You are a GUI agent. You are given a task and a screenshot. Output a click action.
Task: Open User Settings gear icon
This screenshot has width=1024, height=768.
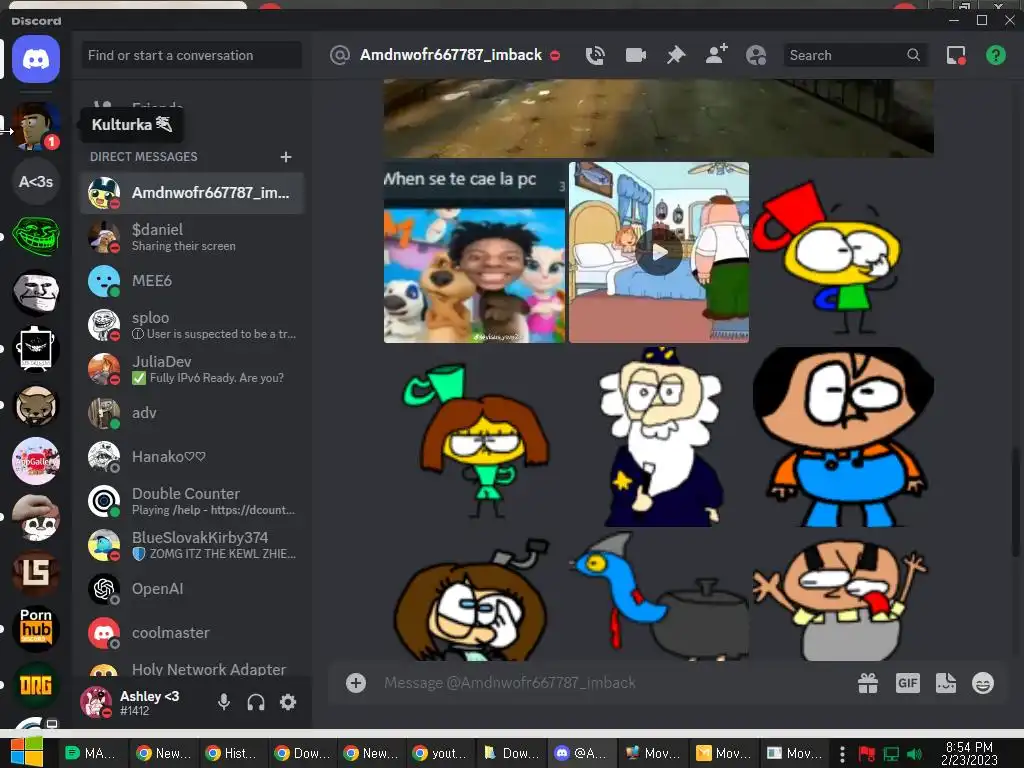(x=288, y=702)
